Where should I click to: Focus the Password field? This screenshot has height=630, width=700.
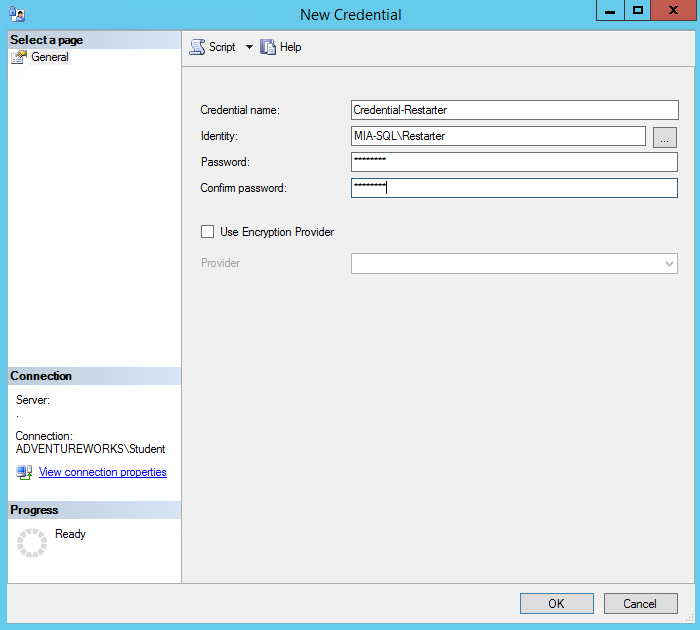coord(514,162)
